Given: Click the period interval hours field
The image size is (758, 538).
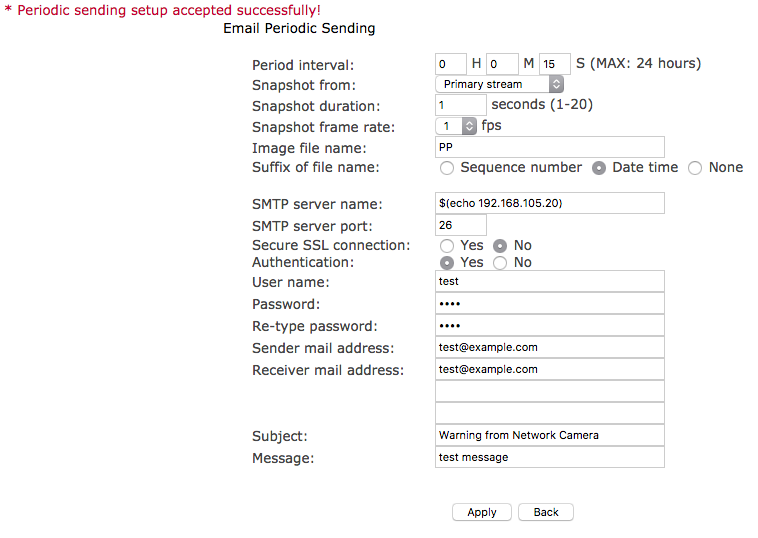Looking at the screenshot, I should click(451, 64).
